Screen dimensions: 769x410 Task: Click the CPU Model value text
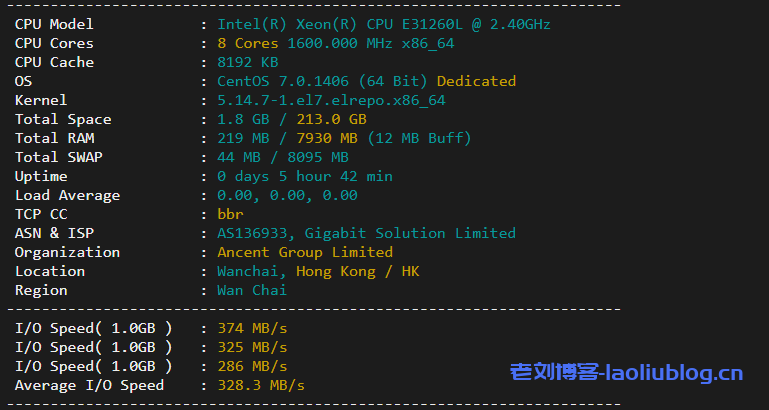click(383, 24)
